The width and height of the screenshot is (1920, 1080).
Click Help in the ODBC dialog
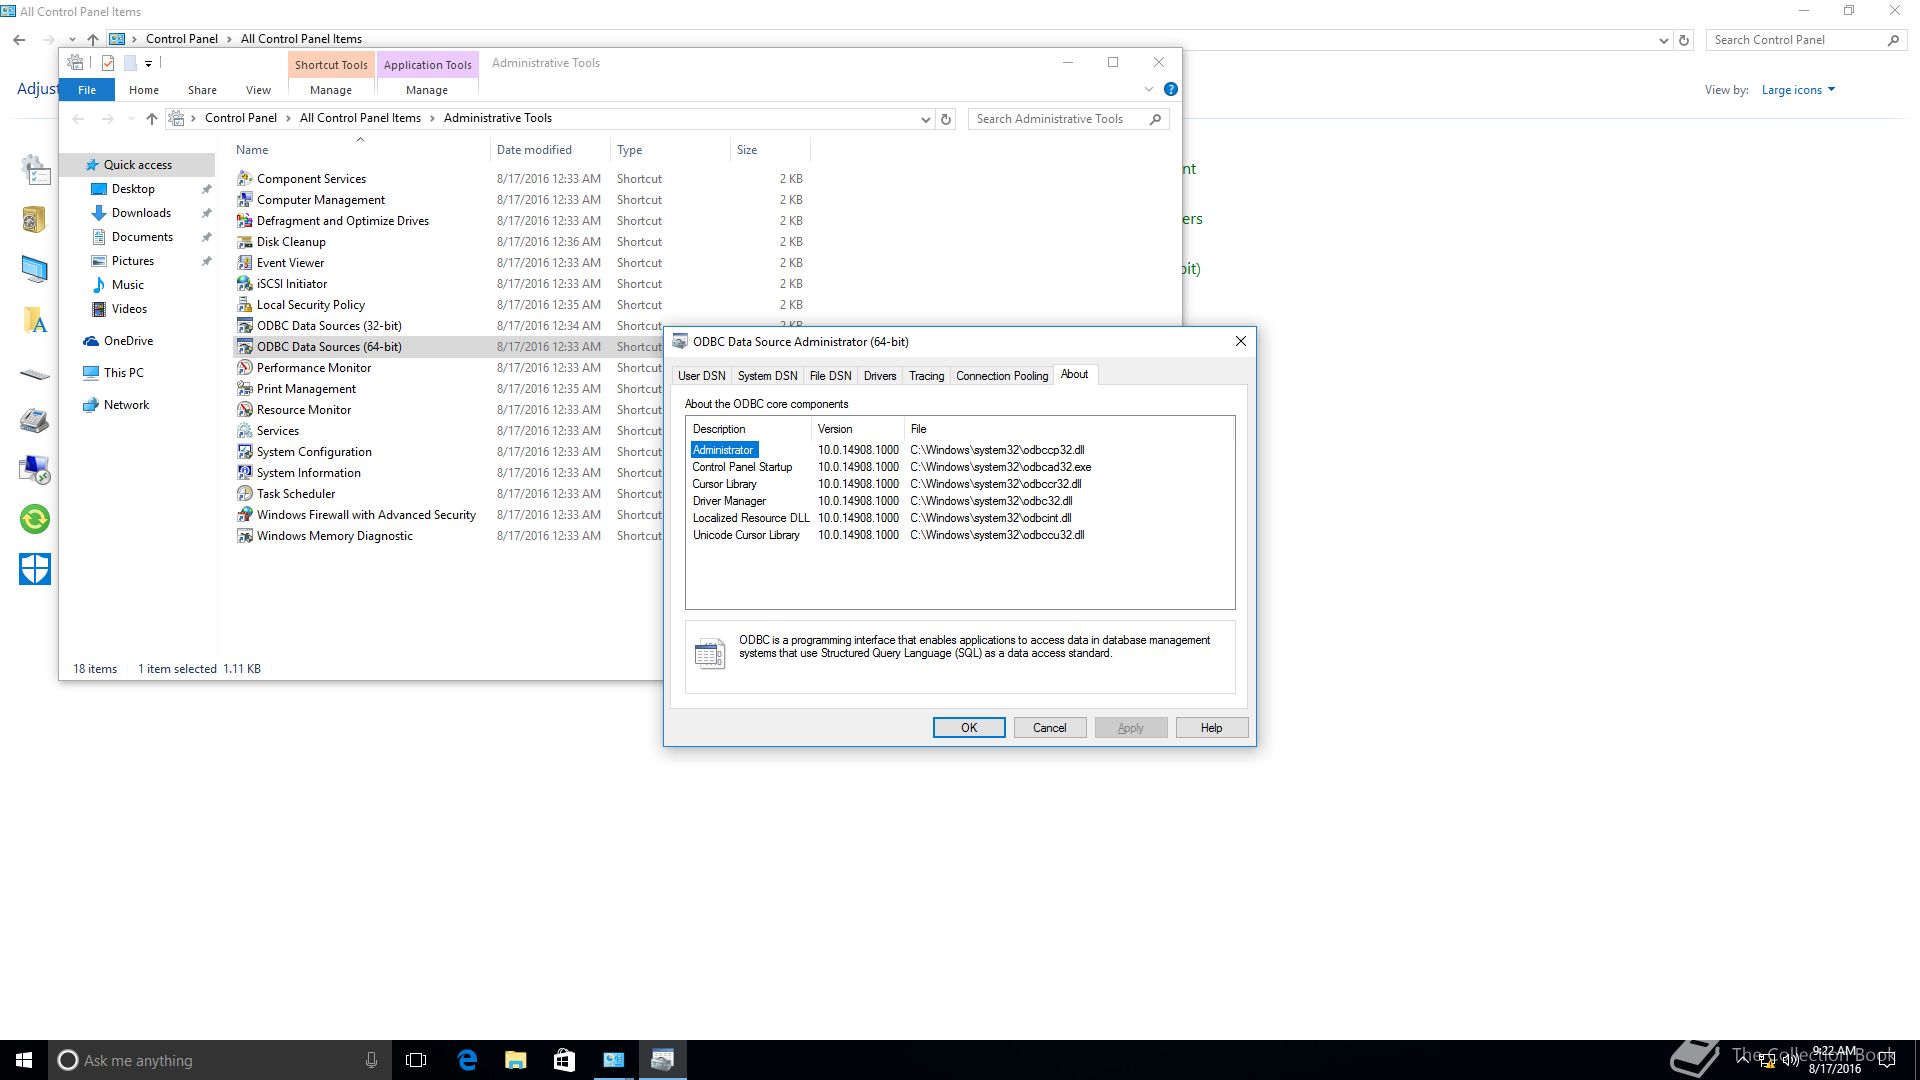[x=1212, y=728]
